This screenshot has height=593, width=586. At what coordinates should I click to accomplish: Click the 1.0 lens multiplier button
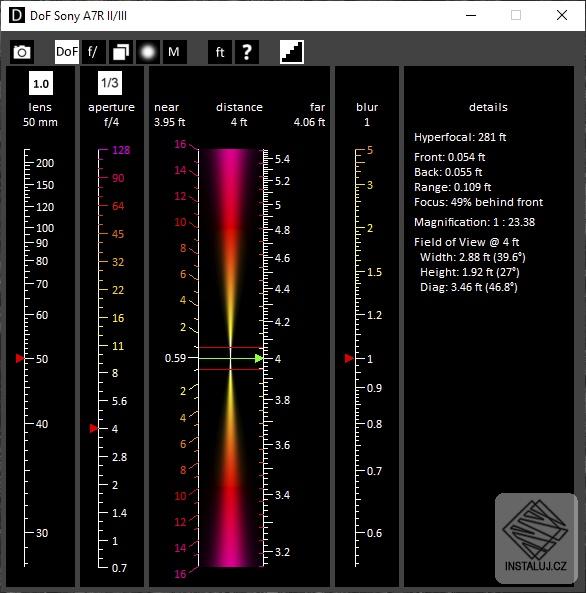[41, 83]
